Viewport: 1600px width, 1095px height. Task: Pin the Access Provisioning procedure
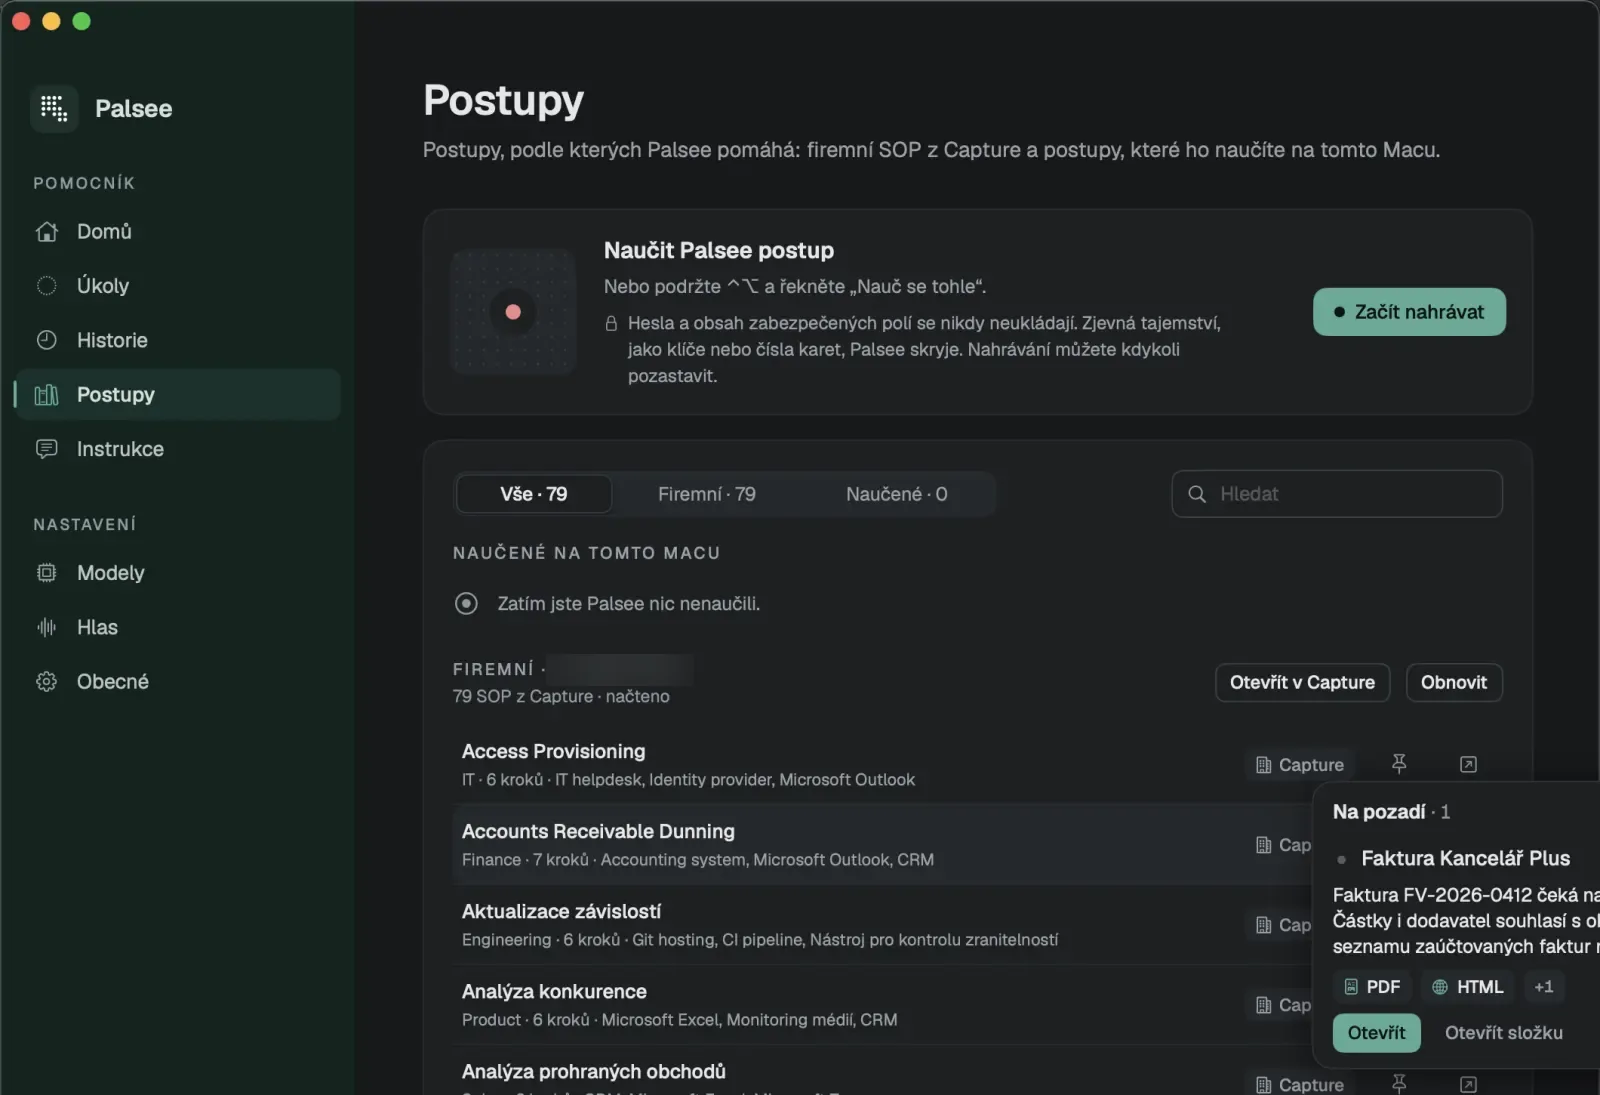tap(1399, 764)
